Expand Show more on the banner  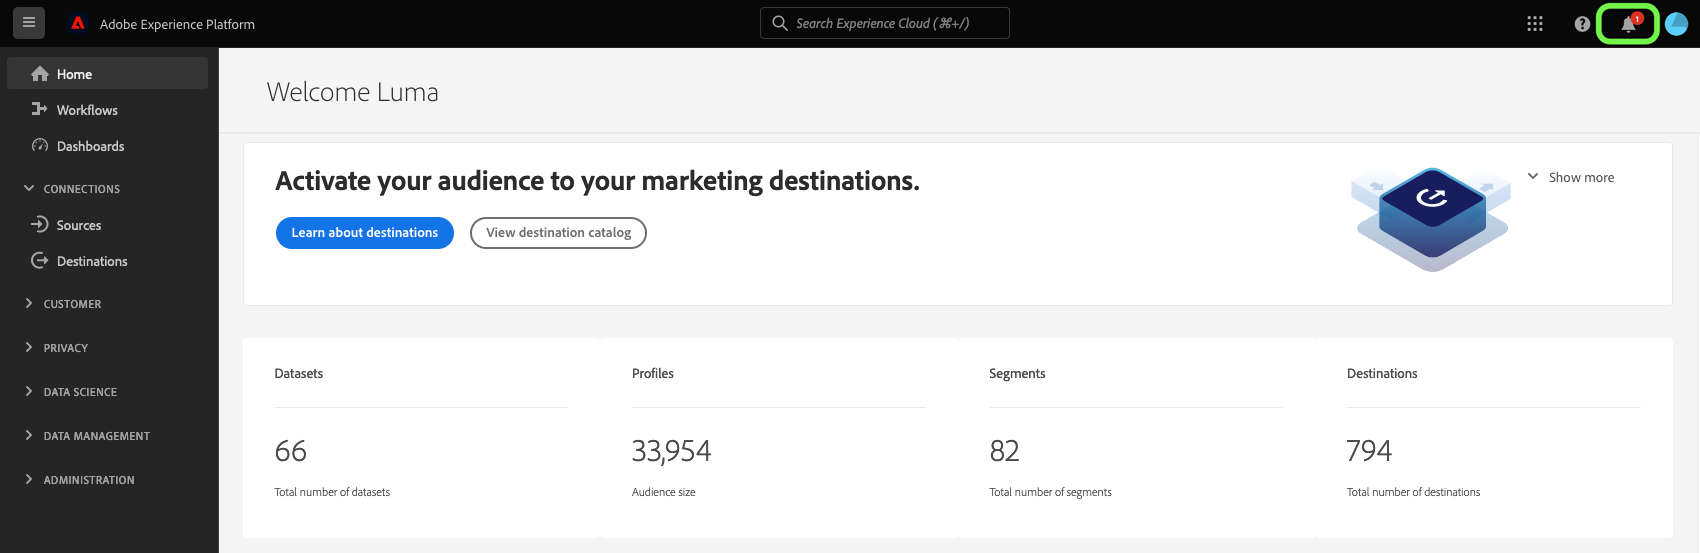(1570, 177)
